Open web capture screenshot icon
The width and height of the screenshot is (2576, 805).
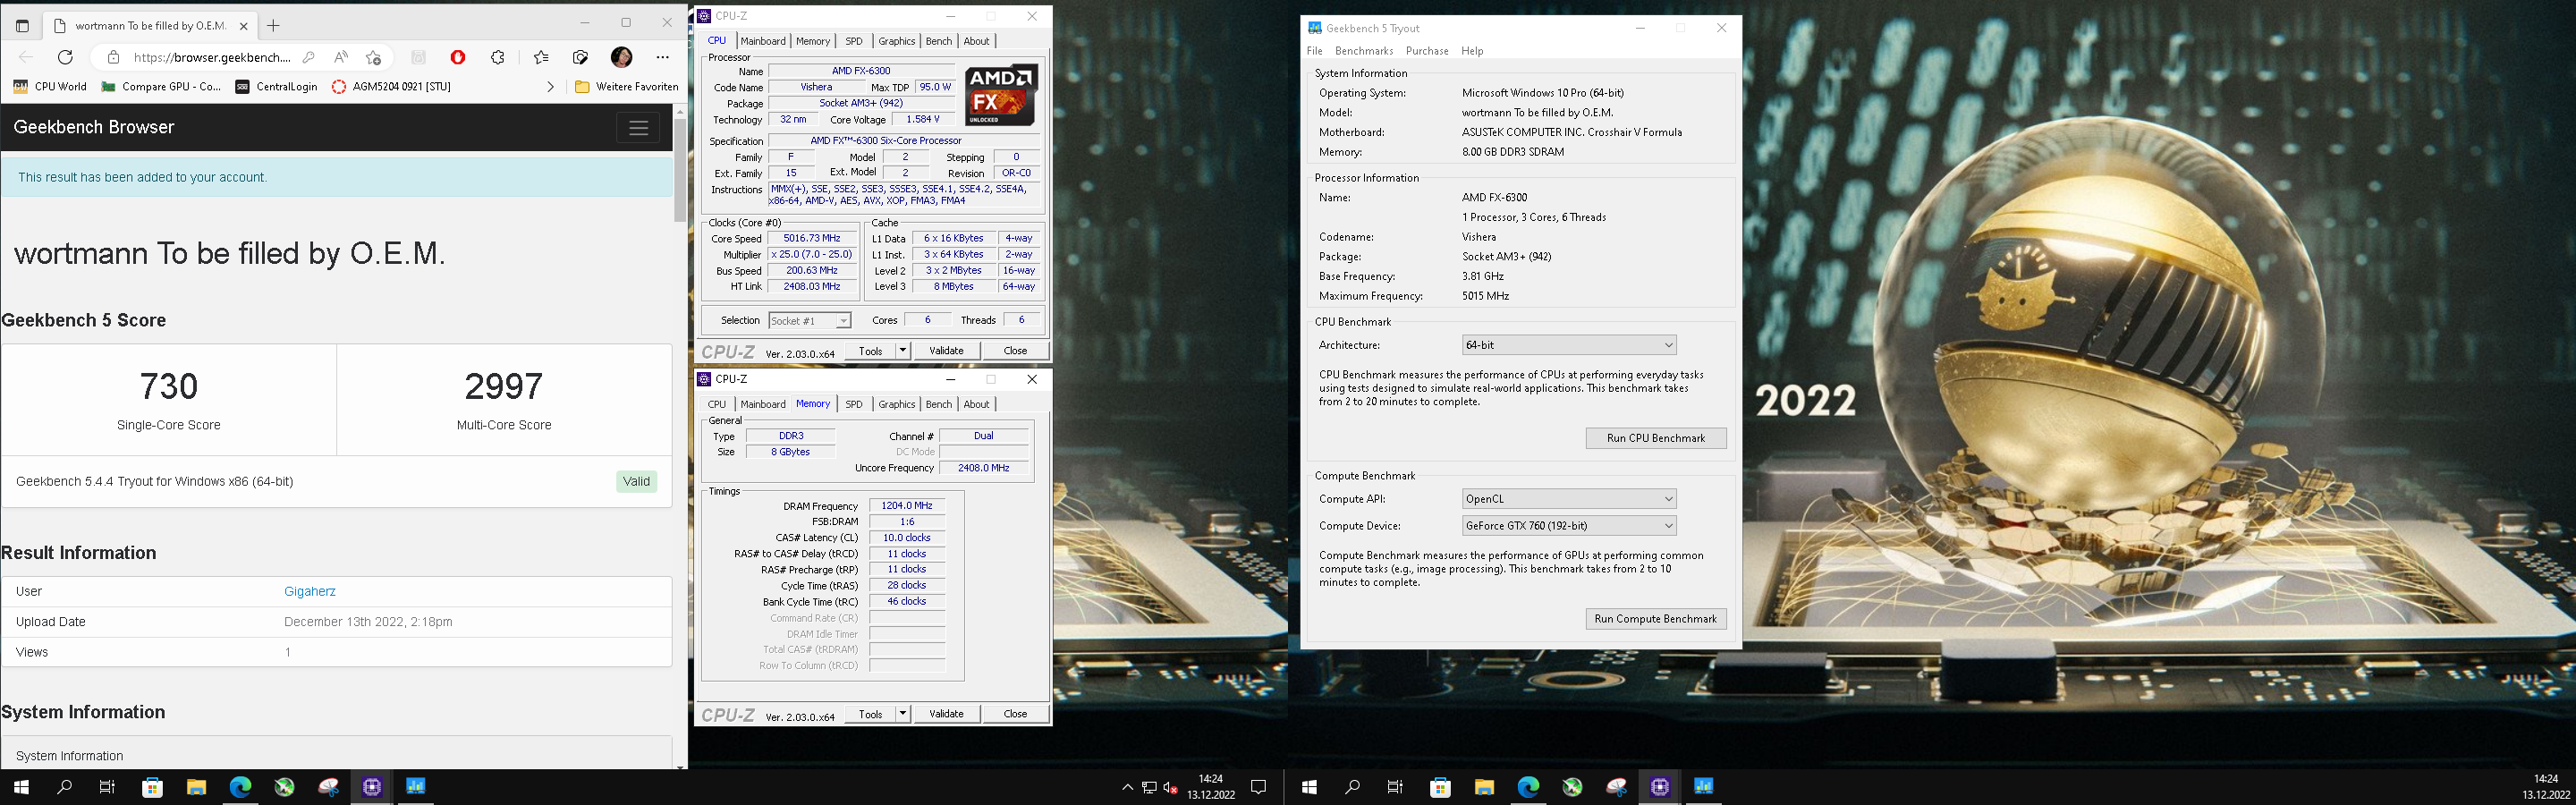581,57
